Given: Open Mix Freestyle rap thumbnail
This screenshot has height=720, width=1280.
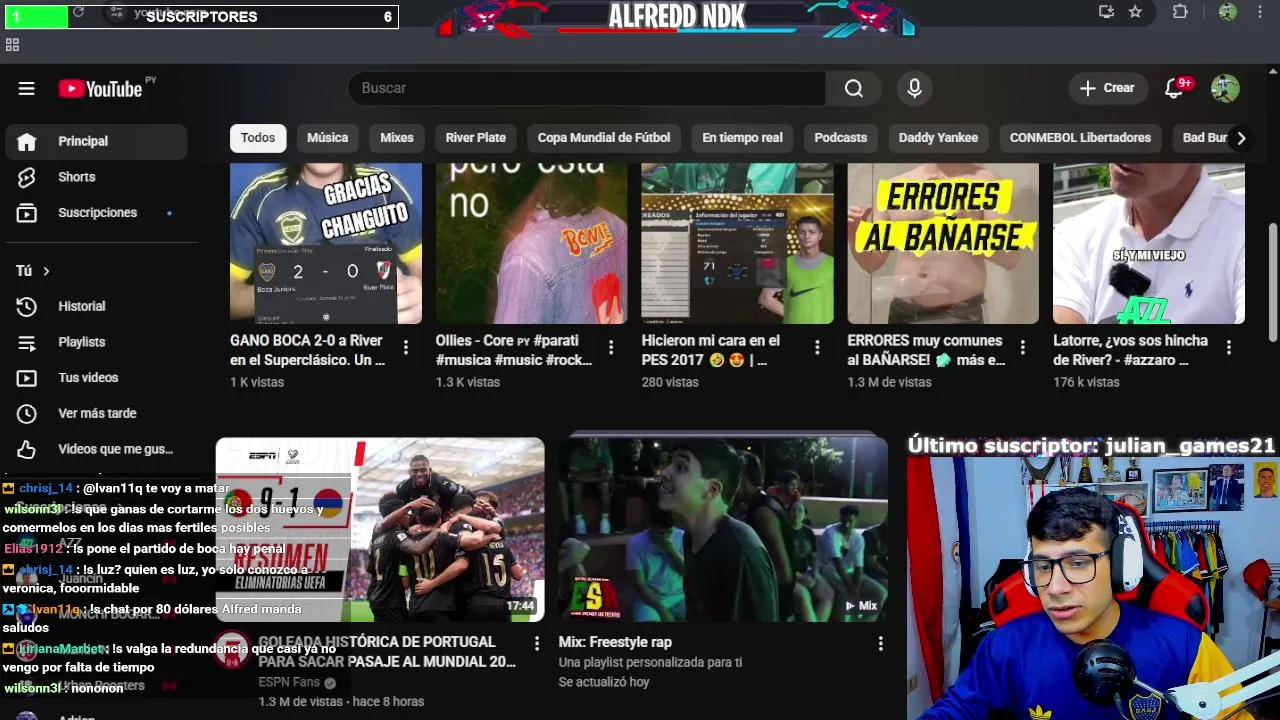Looking at the screenshot, I should 723,529.
